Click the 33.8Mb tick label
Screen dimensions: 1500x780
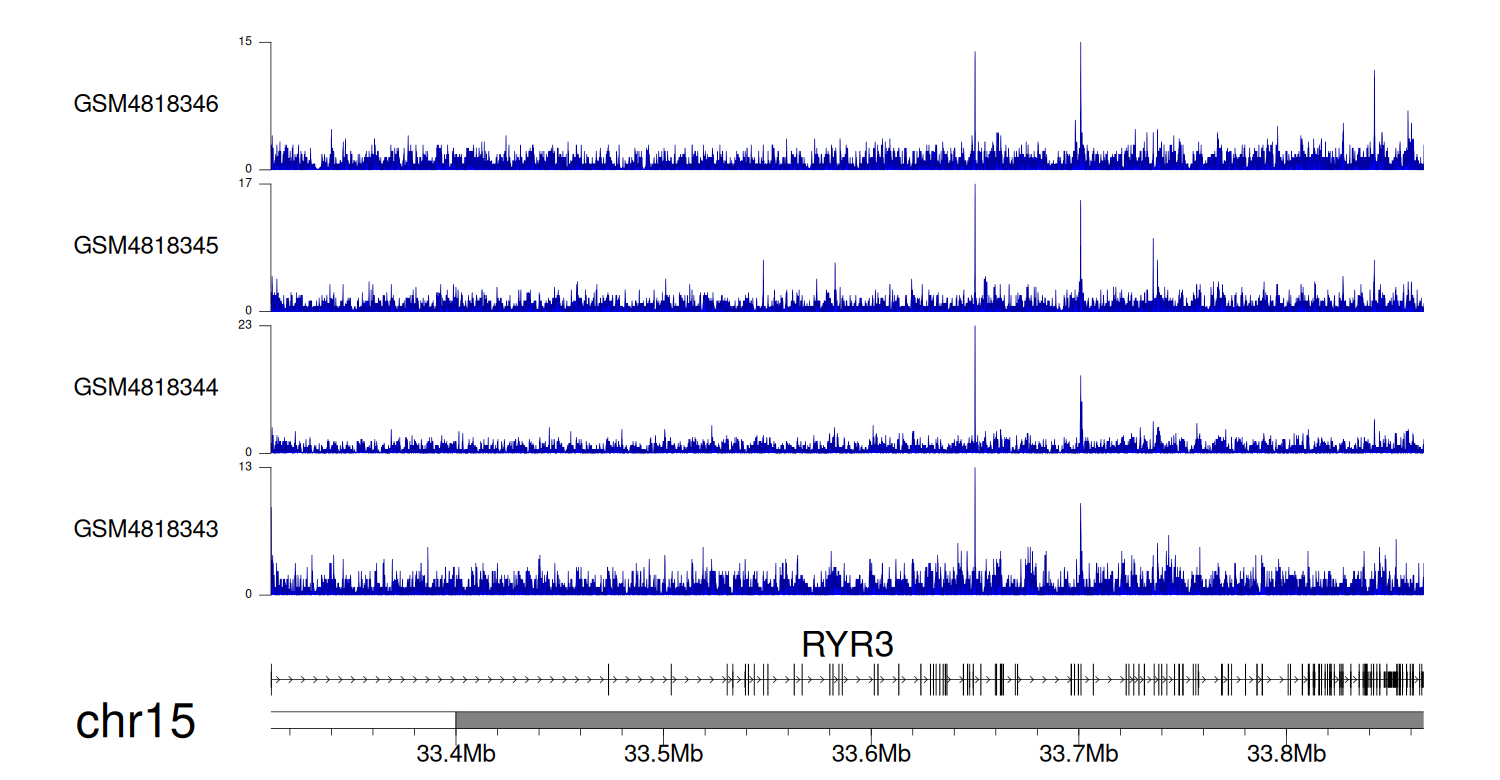[1286, 753]
